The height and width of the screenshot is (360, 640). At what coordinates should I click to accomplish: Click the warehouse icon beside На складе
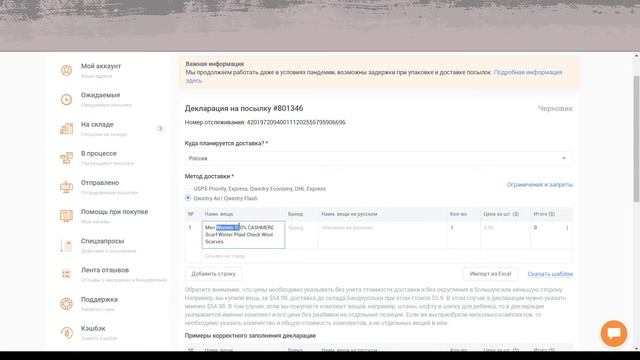[66, 129]
